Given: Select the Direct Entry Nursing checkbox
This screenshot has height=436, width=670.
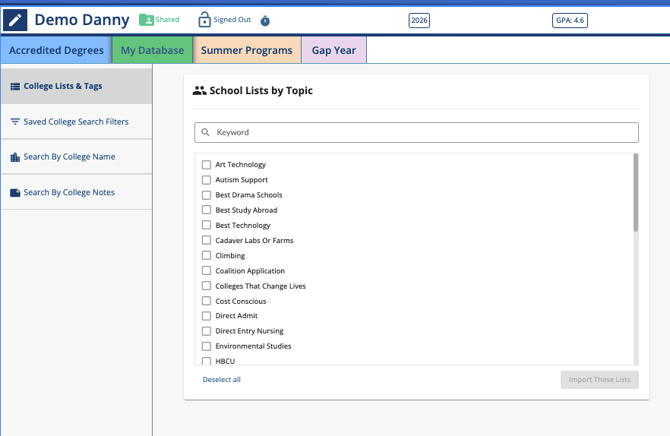Looking at the screenshot, I should (207, 331).
